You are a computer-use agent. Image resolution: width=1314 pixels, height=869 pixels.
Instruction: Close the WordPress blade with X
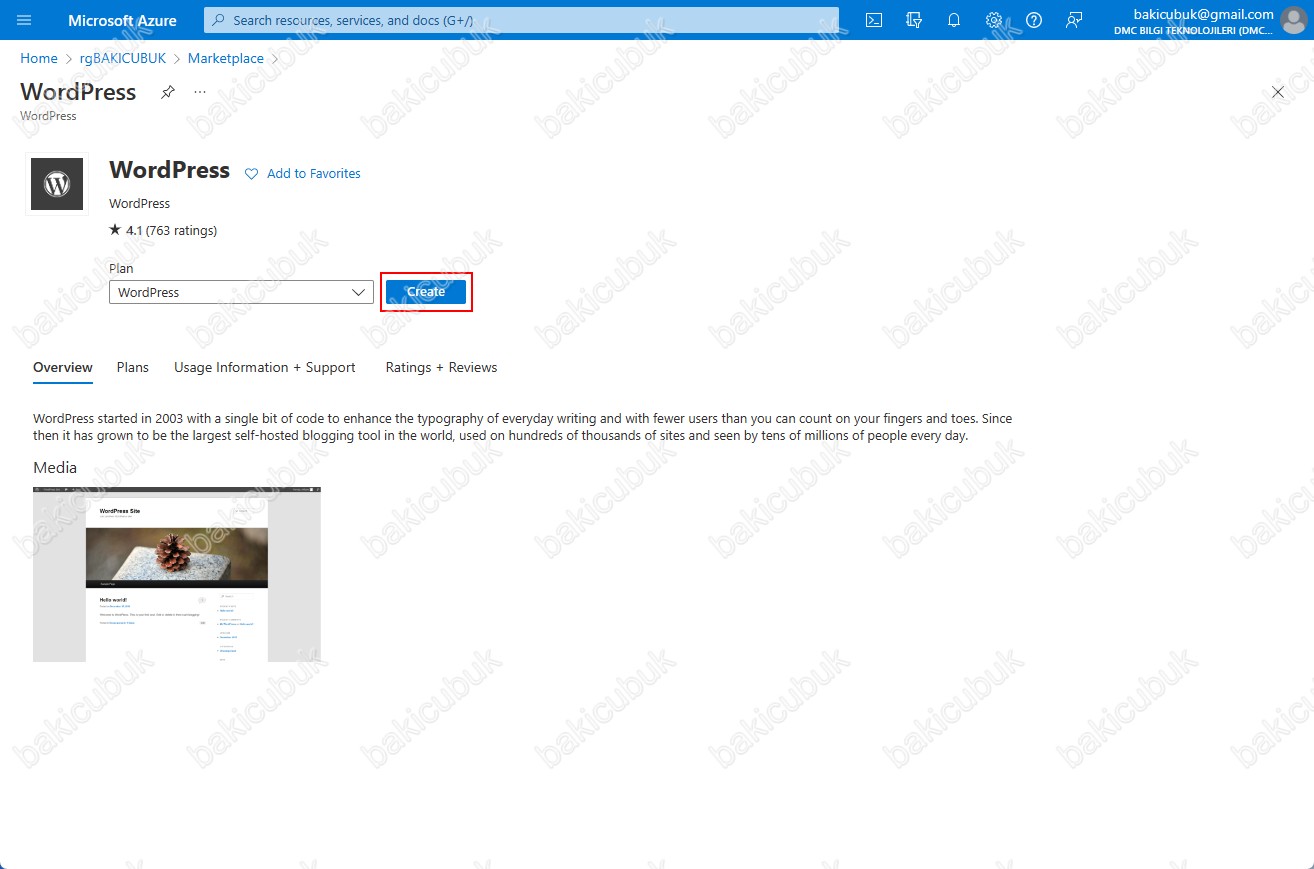click(x=1278, y=92)
